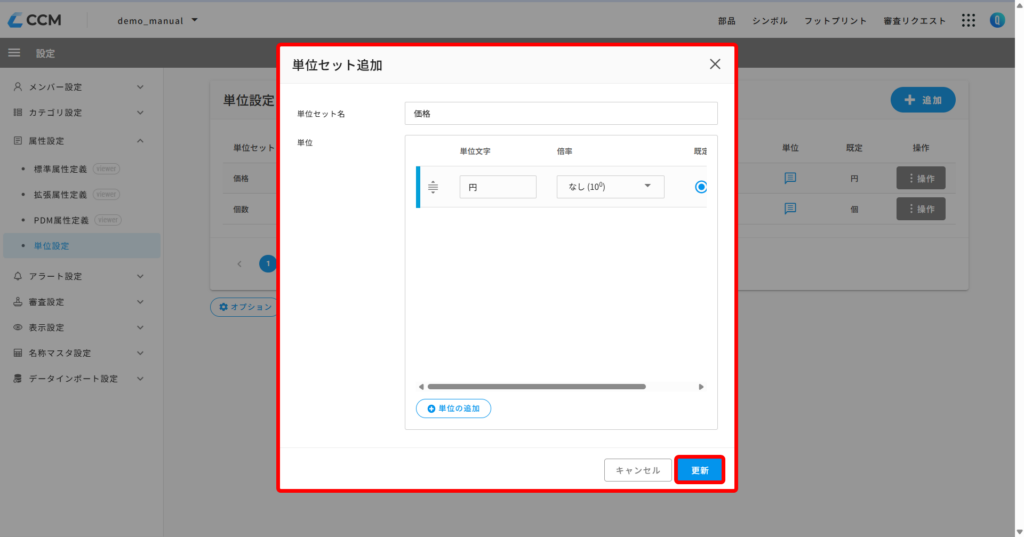
Task: Open 部品 in top navigation
Action: click(727, 21)
